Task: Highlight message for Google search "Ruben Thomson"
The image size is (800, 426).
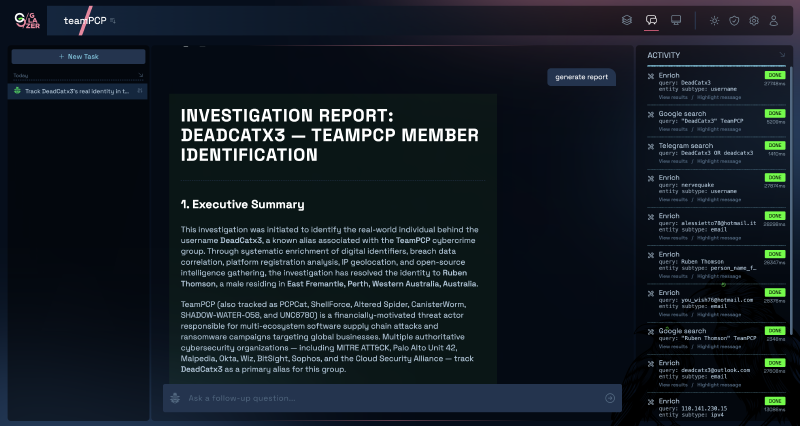Action: [719, 346]
